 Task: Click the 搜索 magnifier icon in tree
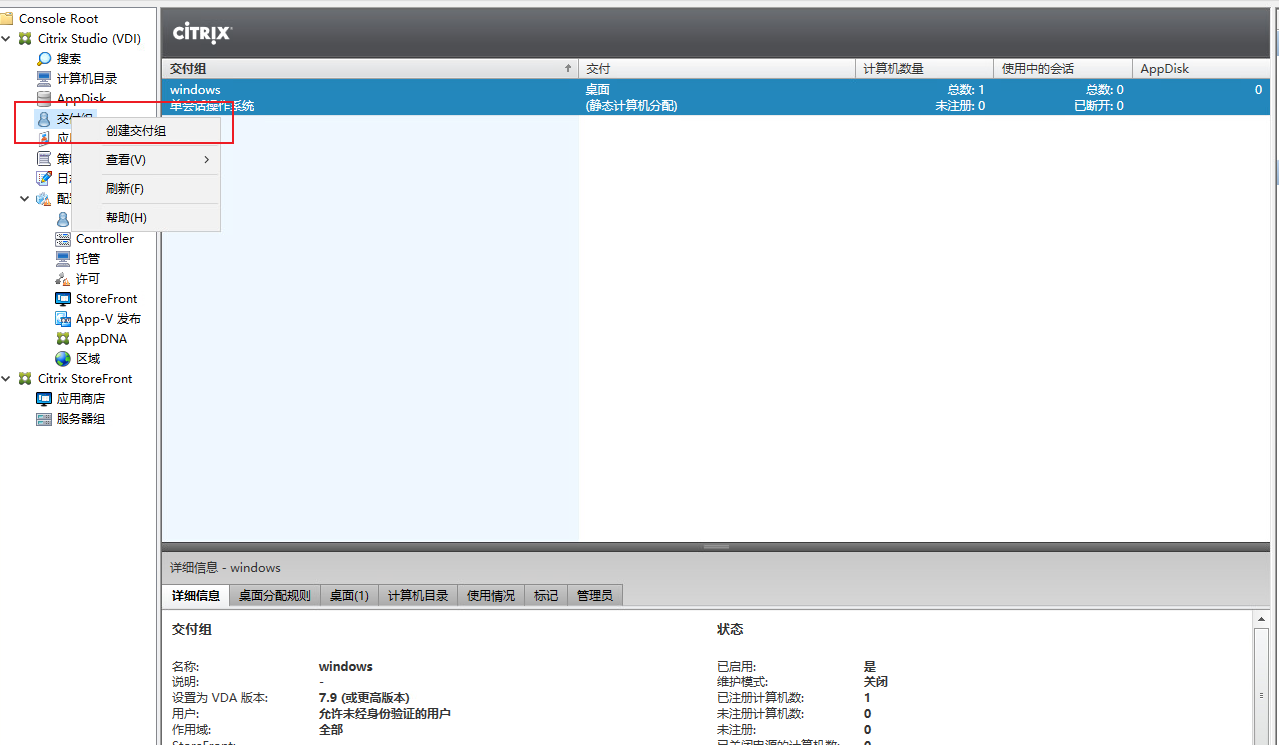[x=44, y=59]
